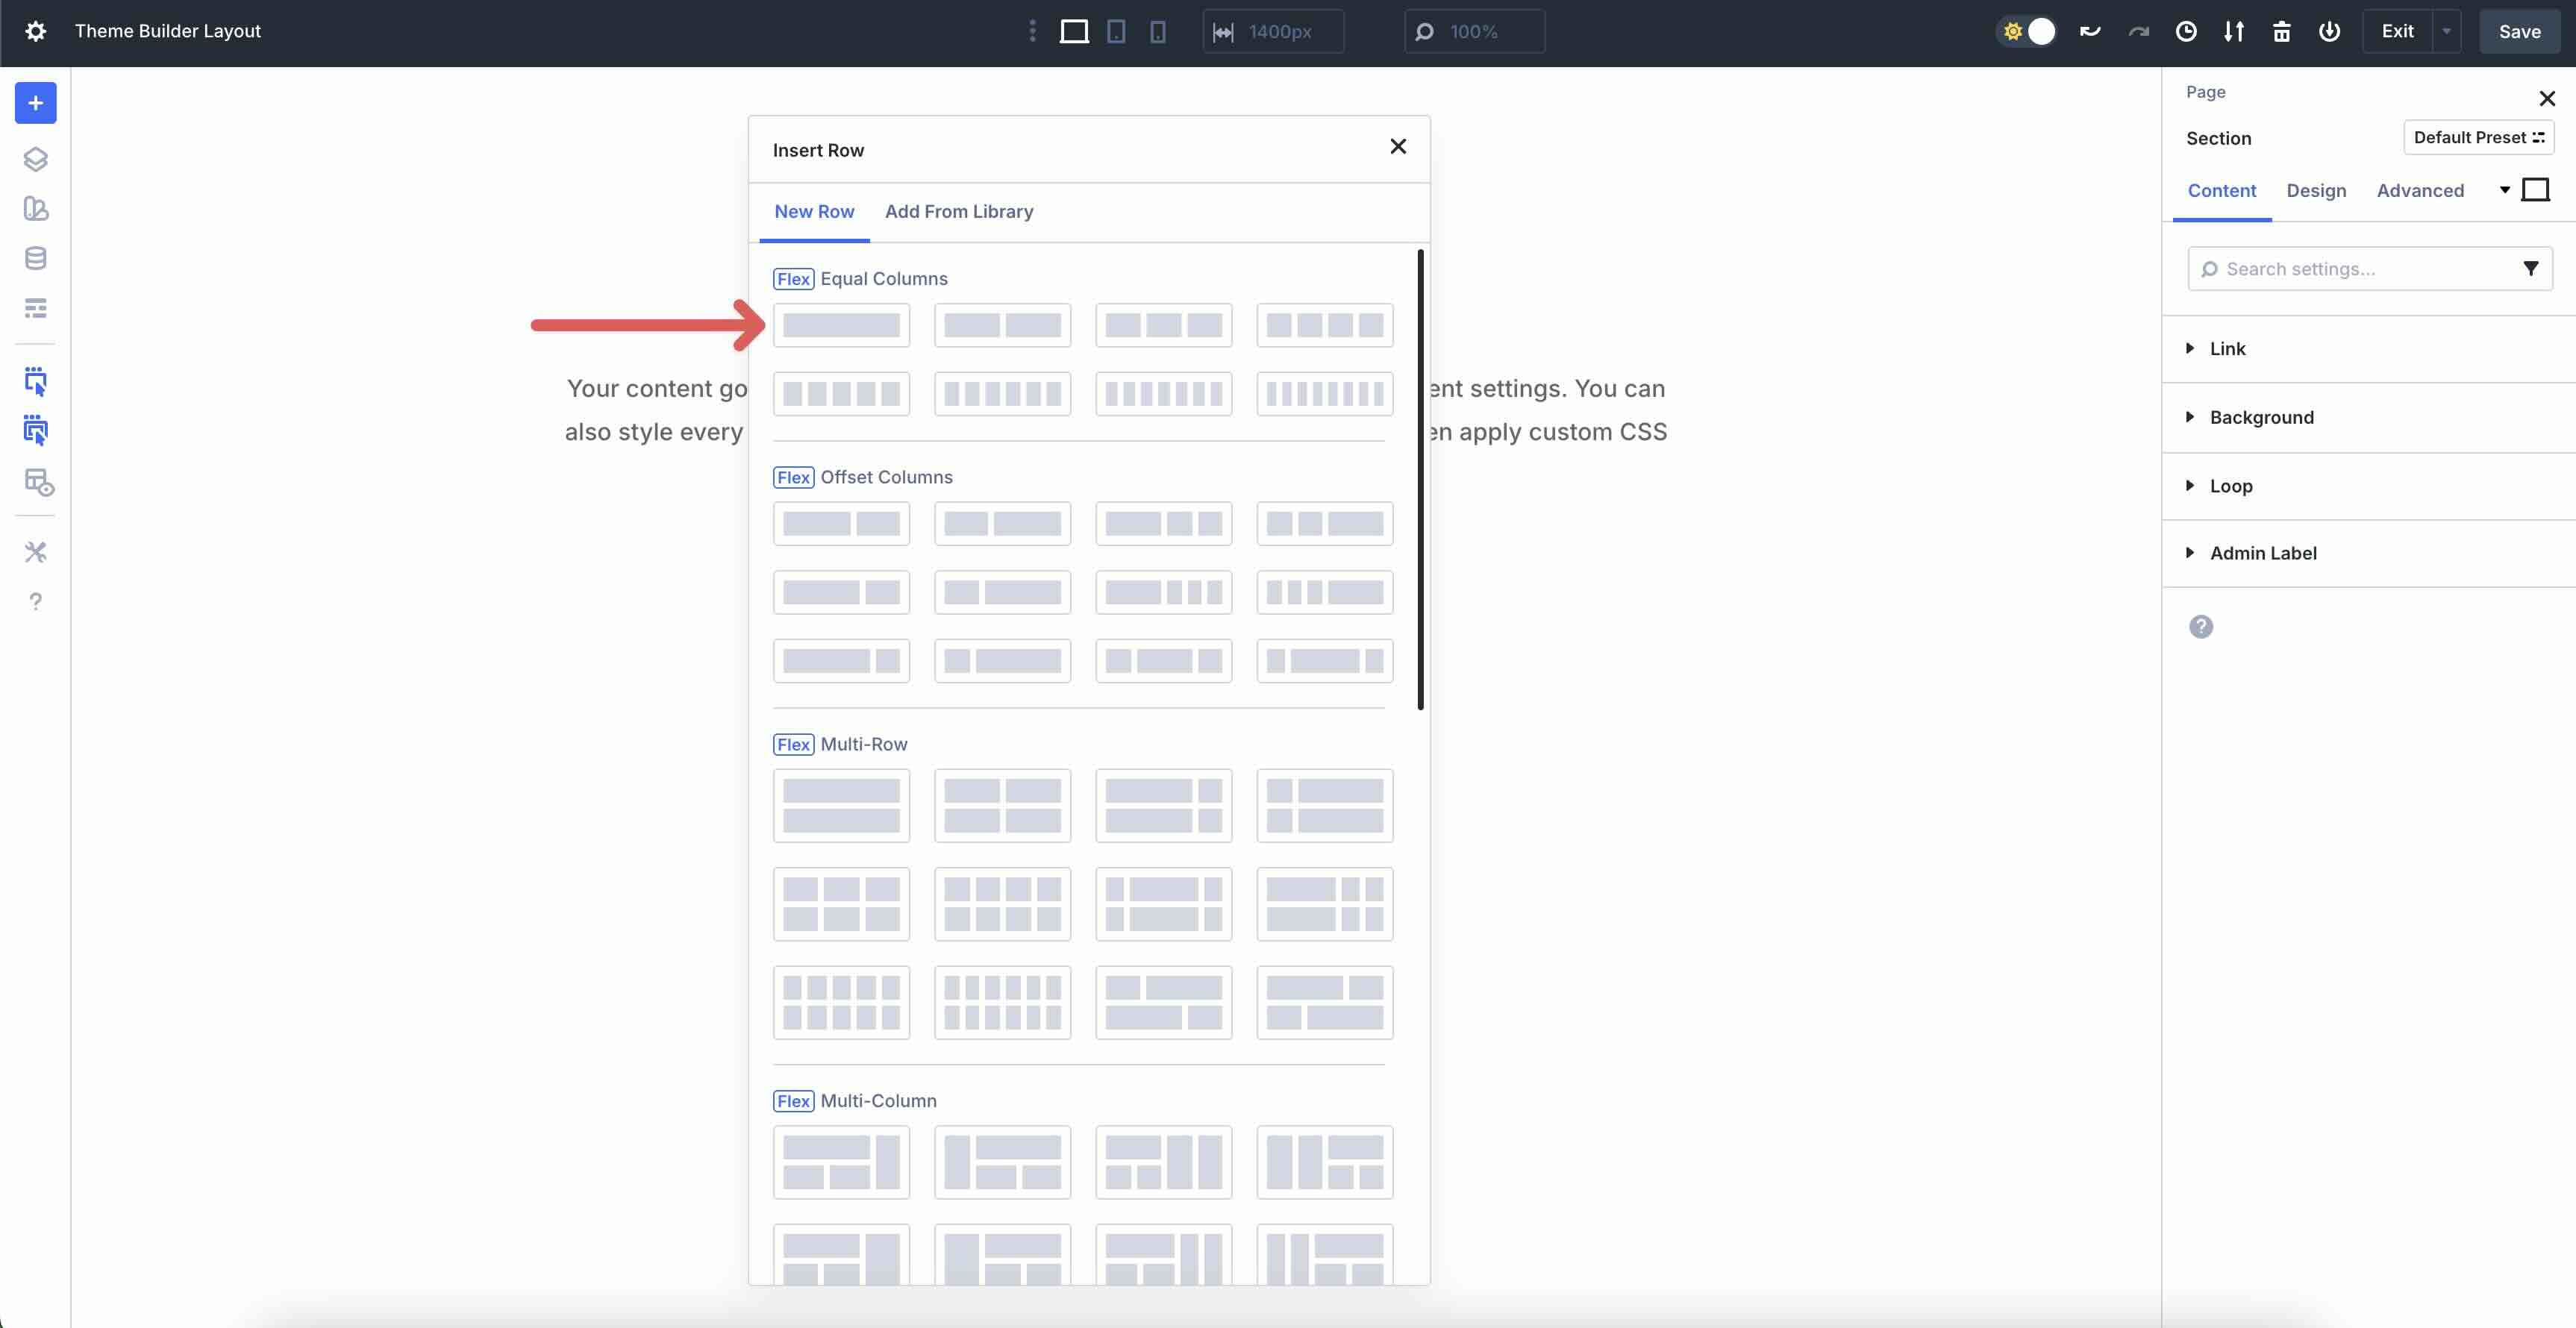Click the undo arrow in top toolbar

click(x=2089, y=31)
